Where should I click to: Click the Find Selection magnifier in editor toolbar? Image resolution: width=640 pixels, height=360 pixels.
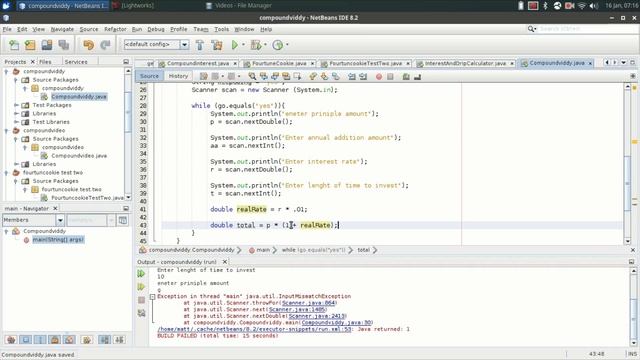pos(252,76)
